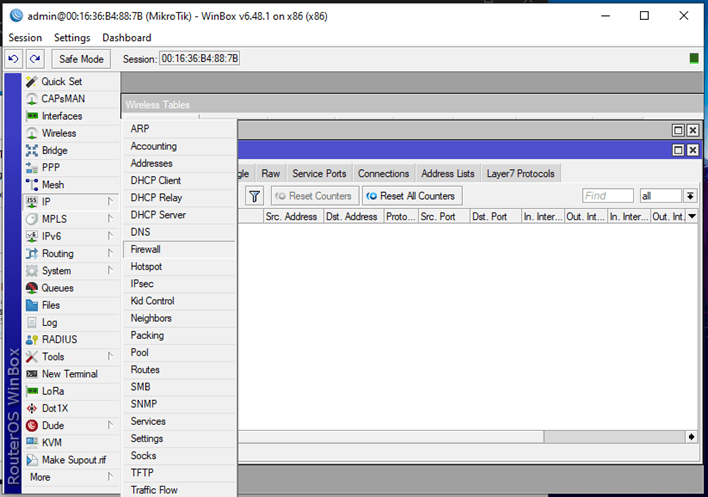The height and width of the screenshot is (497, 708).
Task: Open the Files folder icon
Action: (32, 305)
